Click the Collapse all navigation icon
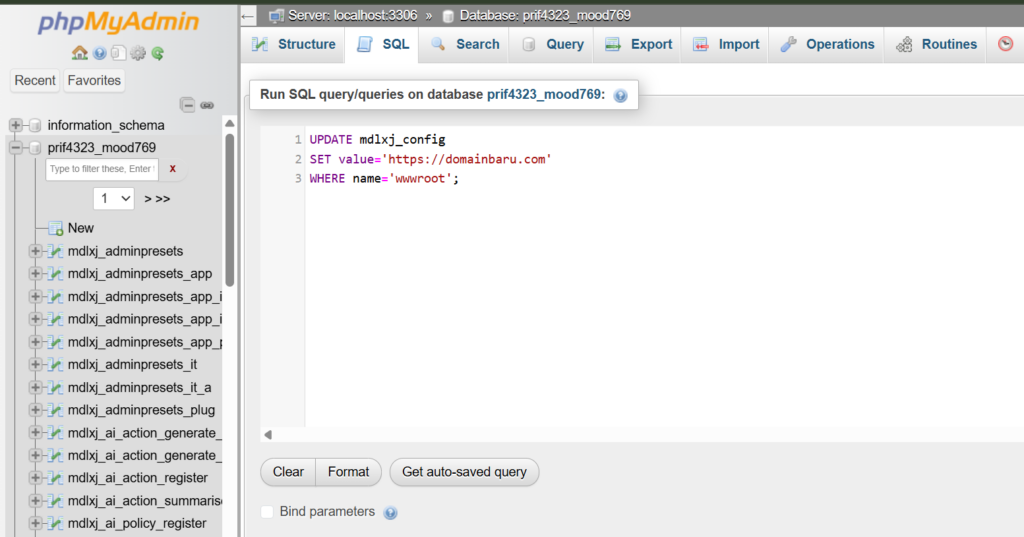Image resolution: width=1024 pixels, height=537 pixels. click(187, 105)
